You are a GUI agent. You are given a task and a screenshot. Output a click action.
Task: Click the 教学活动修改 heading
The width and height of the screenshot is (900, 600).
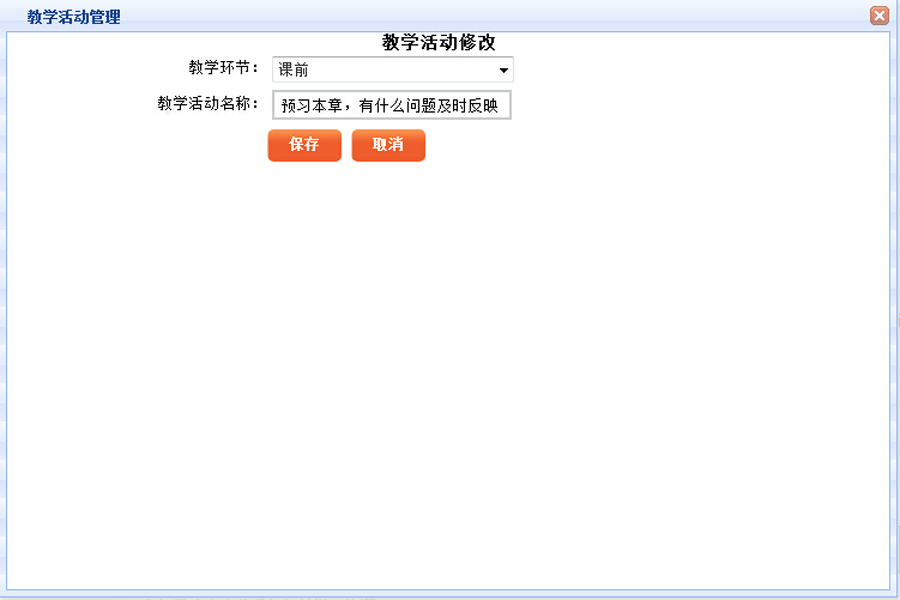tap(438, 42)
